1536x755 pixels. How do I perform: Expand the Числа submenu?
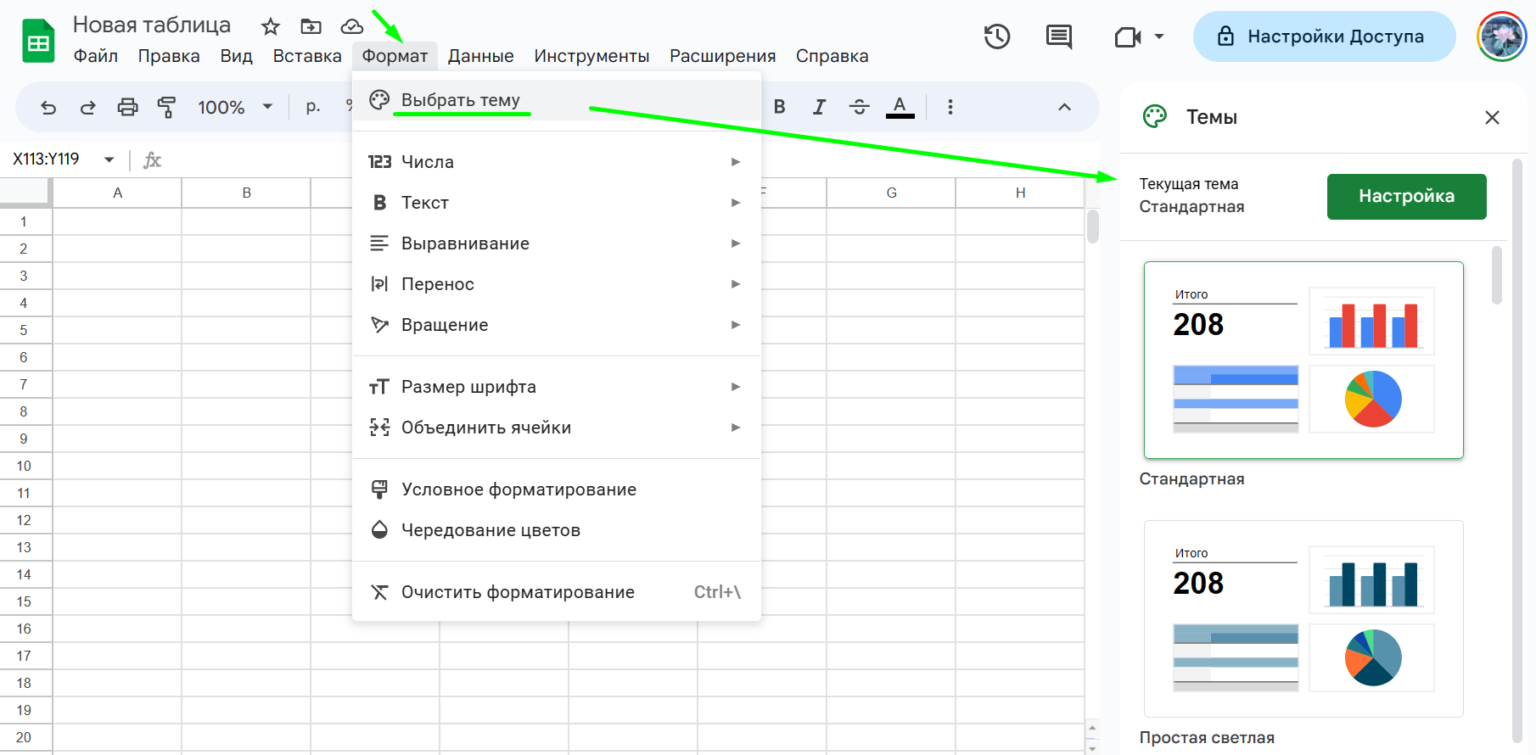(x=556, y=162)
